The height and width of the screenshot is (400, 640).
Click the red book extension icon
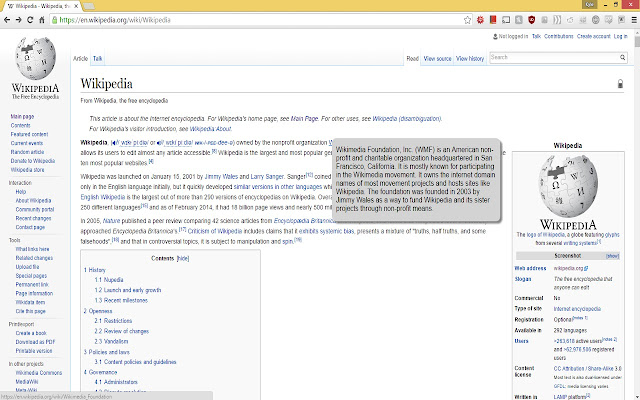(x=493, y=20)
